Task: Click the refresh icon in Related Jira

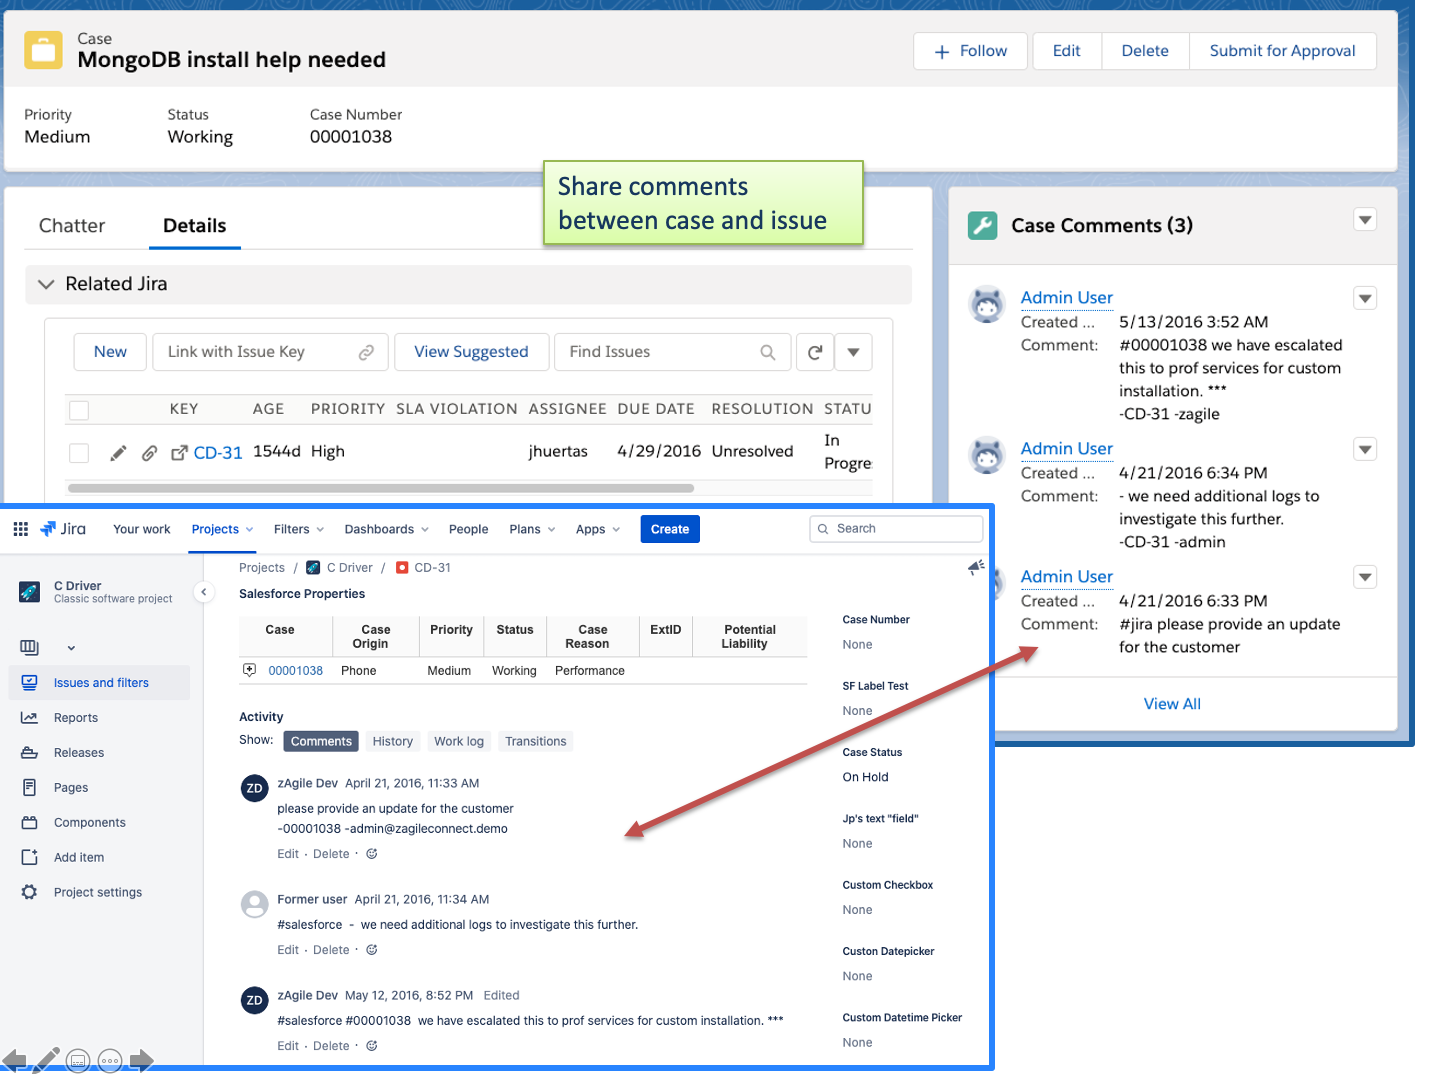Action: pos(815,352)
